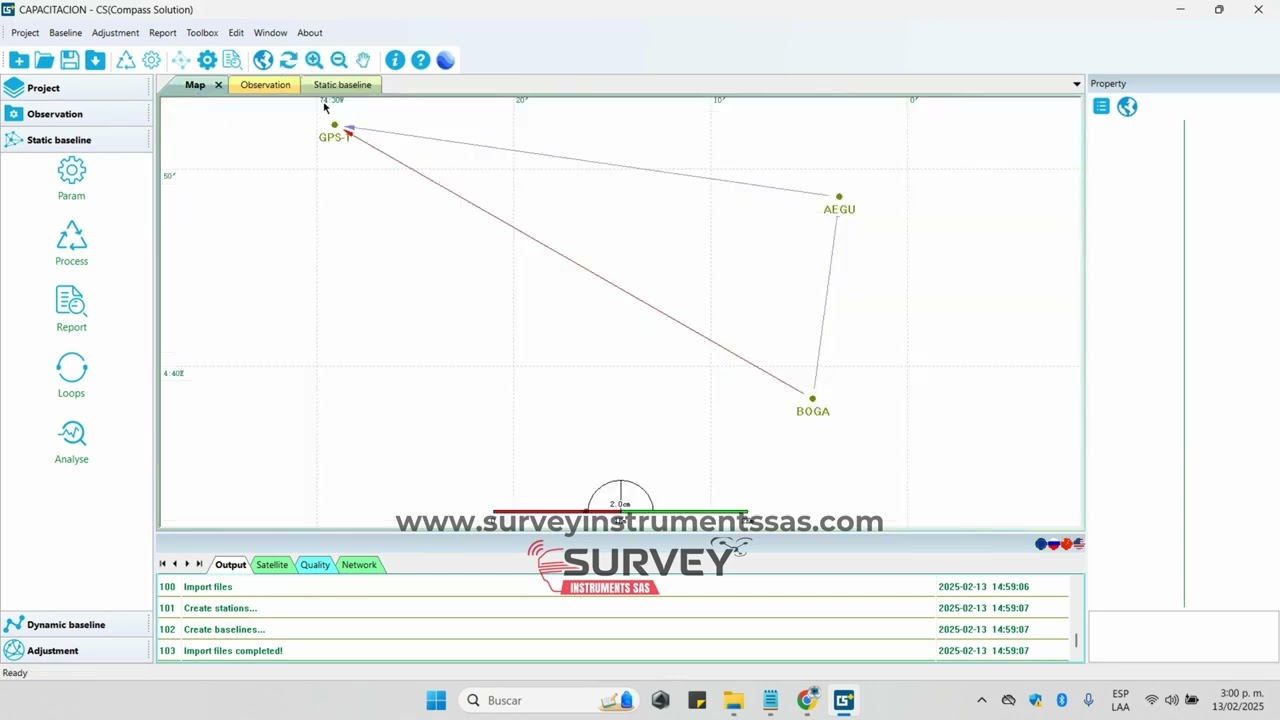Close the Map tab
Image resolution: width=1280 pixels, height=720 pixels.
(x=218, y=85)
